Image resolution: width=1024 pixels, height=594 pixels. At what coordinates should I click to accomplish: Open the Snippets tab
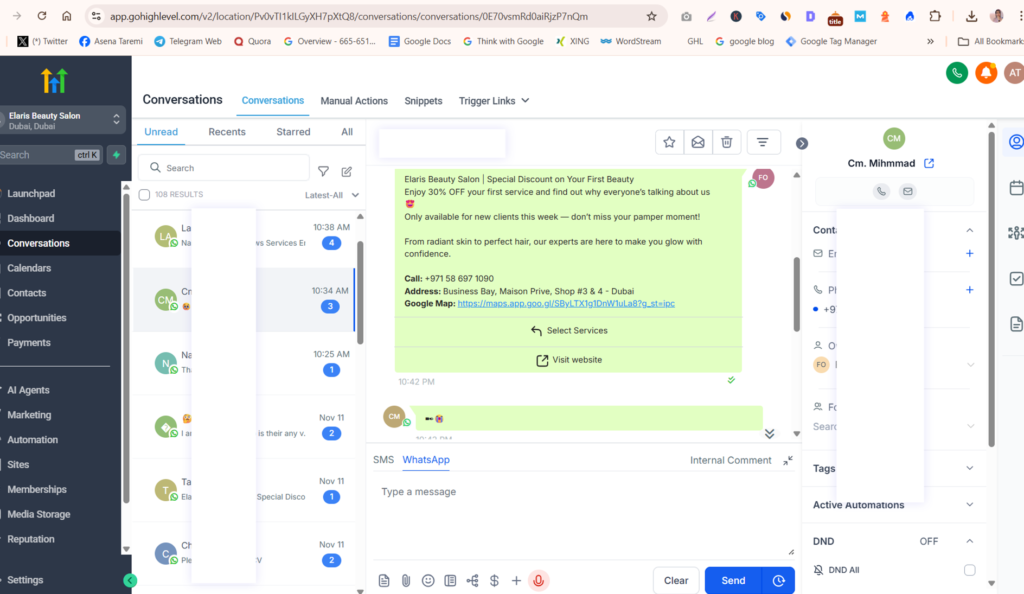(423, 101)
